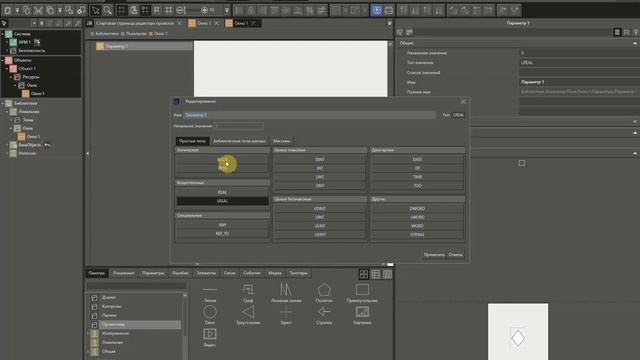Expand the Изображения palette group
The height and width of the screenshot is (360, 640).
tap(88, 333)
